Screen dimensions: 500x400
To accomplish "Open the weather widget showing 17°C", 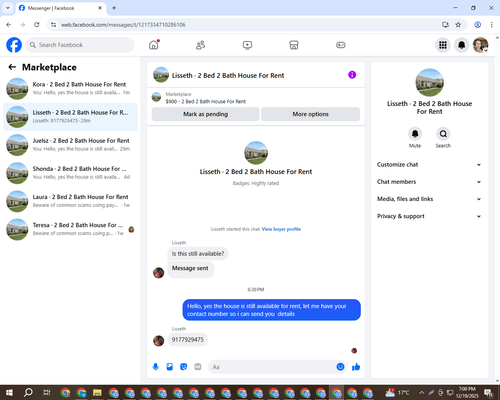I will click(397, 392).
